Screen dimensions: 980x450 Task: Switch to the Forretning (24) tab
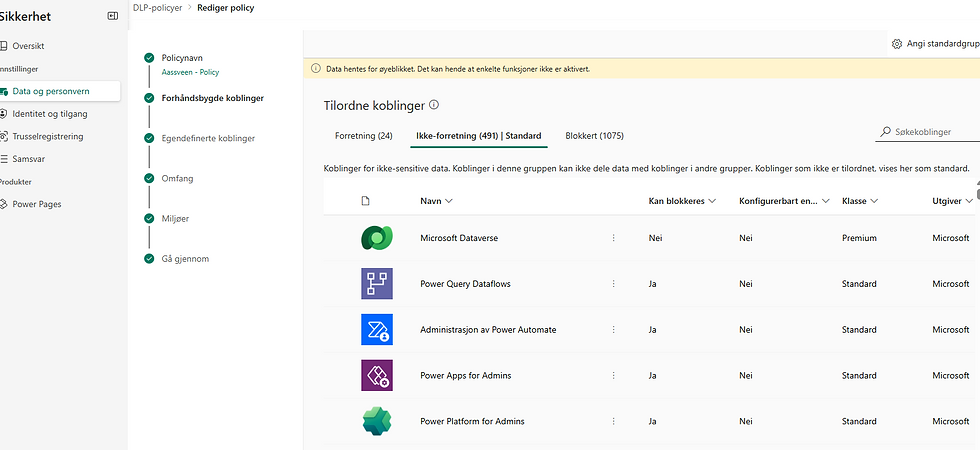(364, 135)
